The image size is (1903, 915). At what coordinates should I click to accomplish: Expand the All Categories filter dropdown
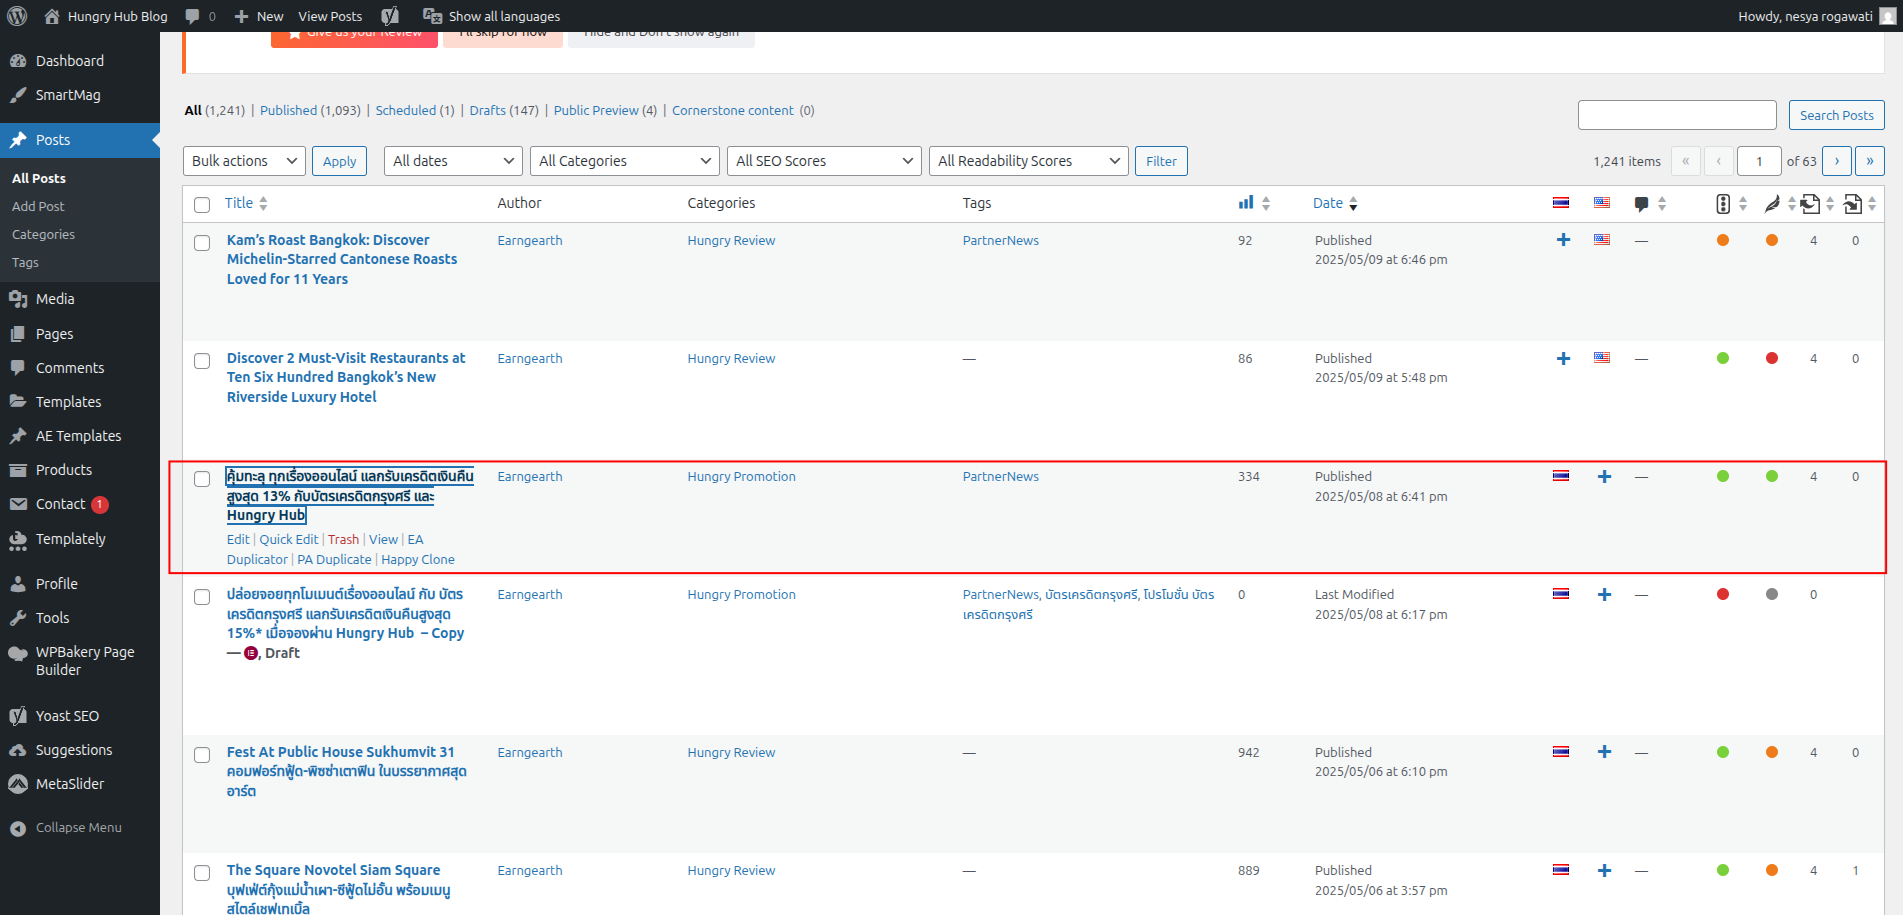tap(624, 161)
